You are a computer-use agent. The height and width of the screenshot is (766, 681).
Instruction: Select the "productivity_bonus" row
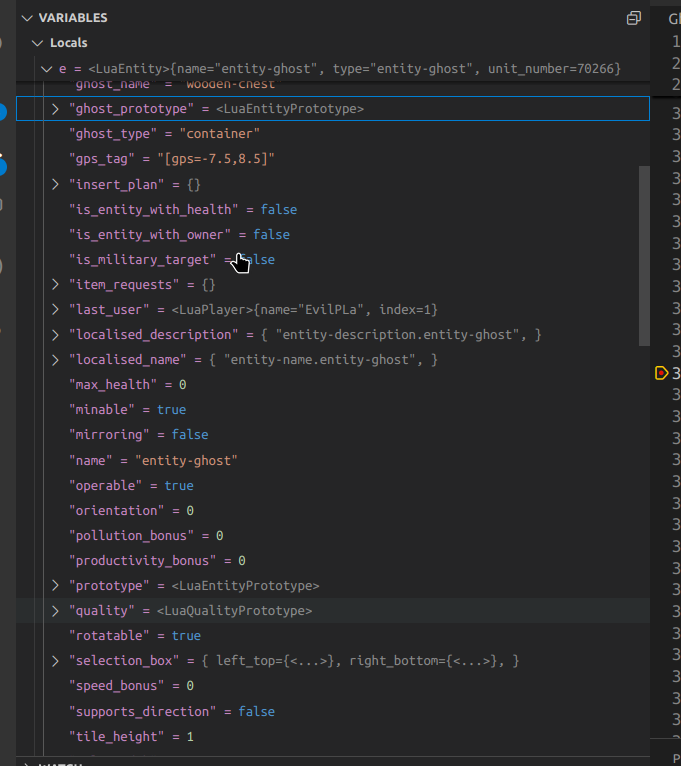coord(333,560)
